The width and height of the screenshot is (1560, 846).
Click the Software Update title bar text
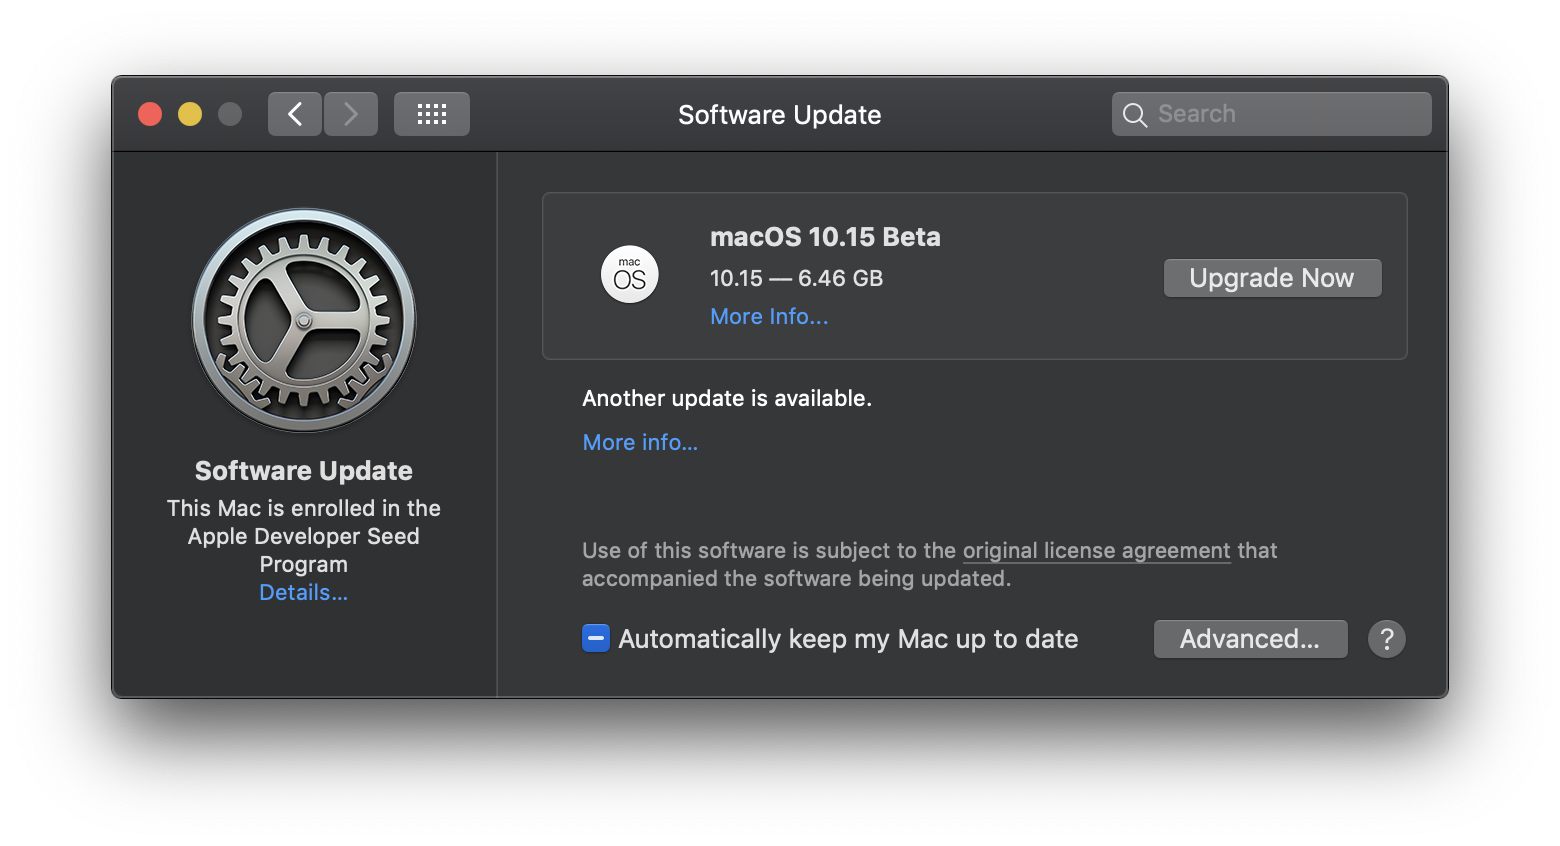pyautogui.click(x=779, y=114)
